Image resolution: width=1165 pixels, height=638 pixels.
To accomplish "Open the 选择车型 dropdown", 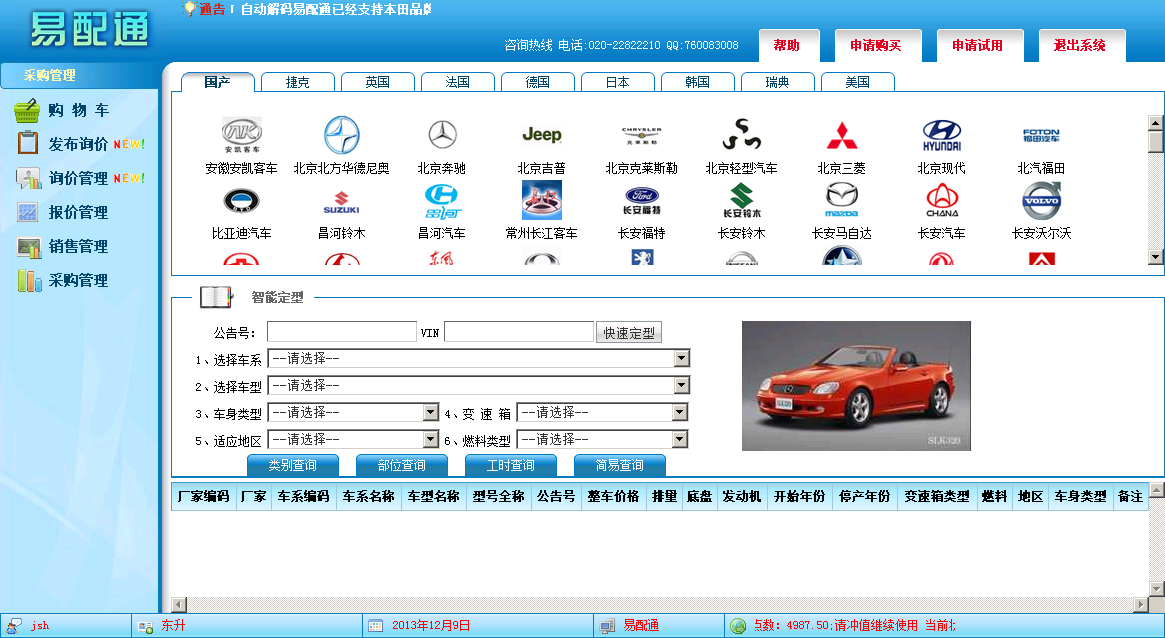I will pyautogui.click(x=478, y=385).
